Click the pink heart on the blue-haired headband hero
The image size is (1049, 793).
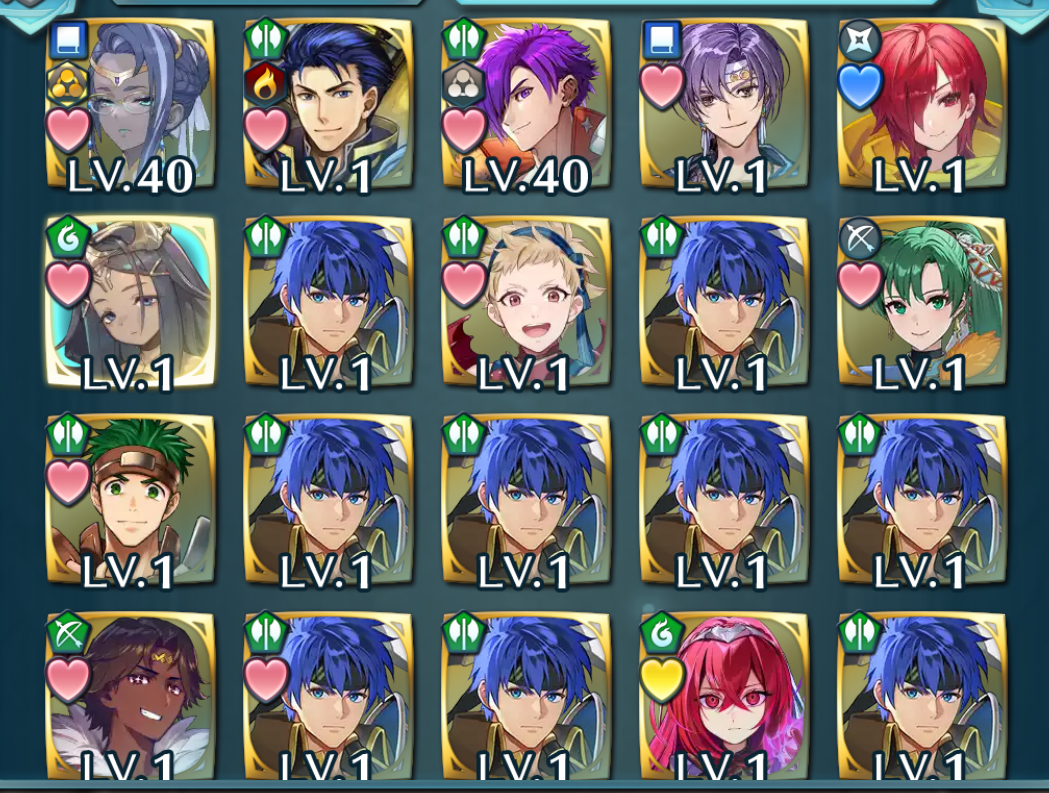coord(266,679)
